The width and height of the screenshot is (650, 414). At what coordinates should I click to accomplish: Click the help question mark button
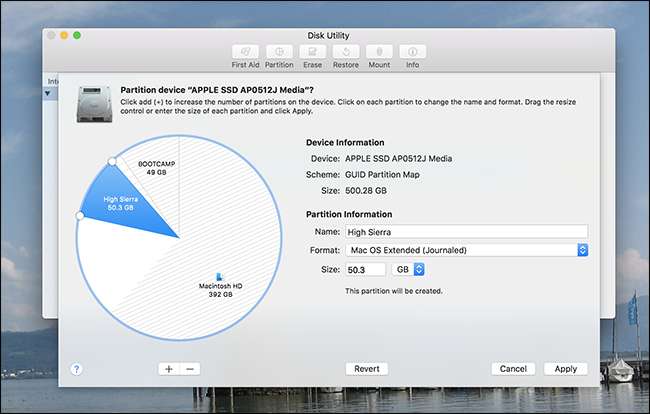click(76, 369)
